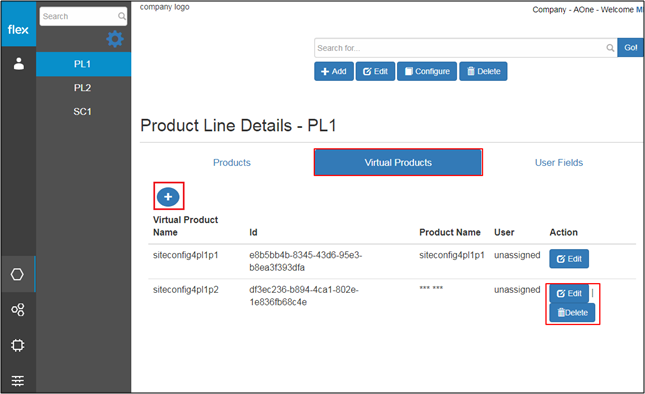This screenshot has width=645, height=394.
Task: Add a virtual product with plus circle
Action: tap(168, 197)
